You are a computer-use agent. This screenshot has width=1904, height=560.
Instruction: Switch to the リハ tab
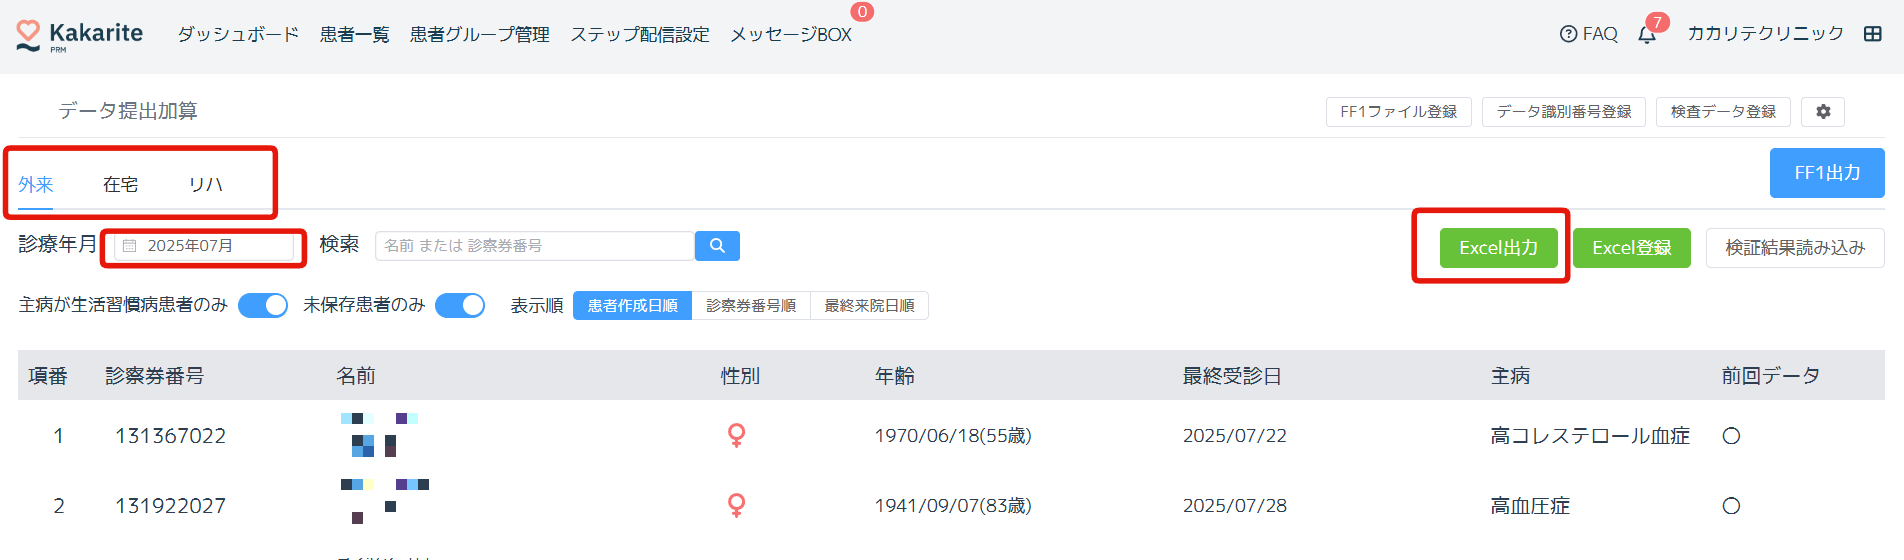(x=206, y=185)
